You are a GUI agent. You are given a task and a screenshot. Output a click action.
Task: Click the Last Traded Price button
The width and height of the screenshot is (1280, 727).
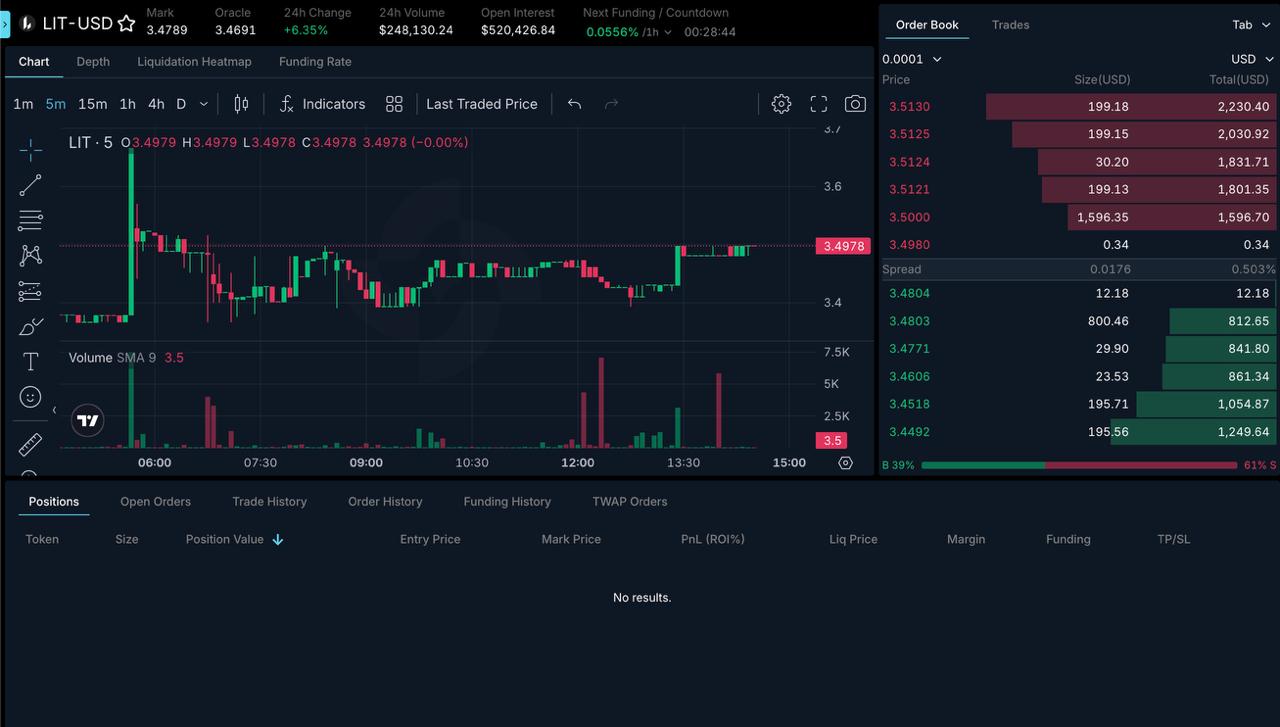point(481,104)
